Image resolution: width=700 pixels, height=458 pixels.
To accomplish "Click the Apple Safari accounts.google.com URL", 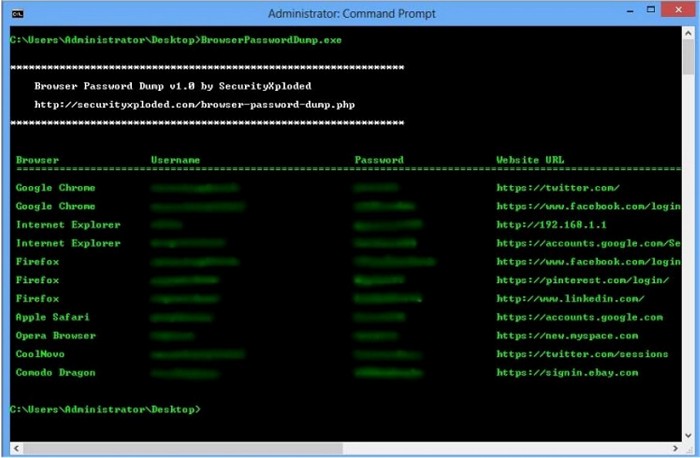I will click(x=579, y=317).
